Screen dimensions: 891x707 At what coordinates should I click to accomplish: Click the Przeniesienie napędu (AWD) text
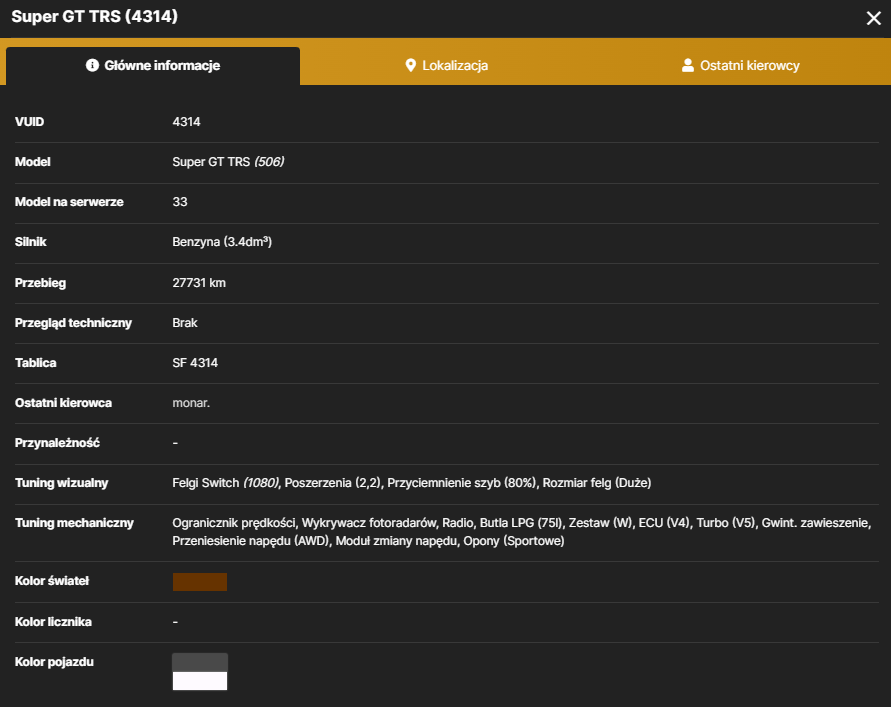point(251,541)
